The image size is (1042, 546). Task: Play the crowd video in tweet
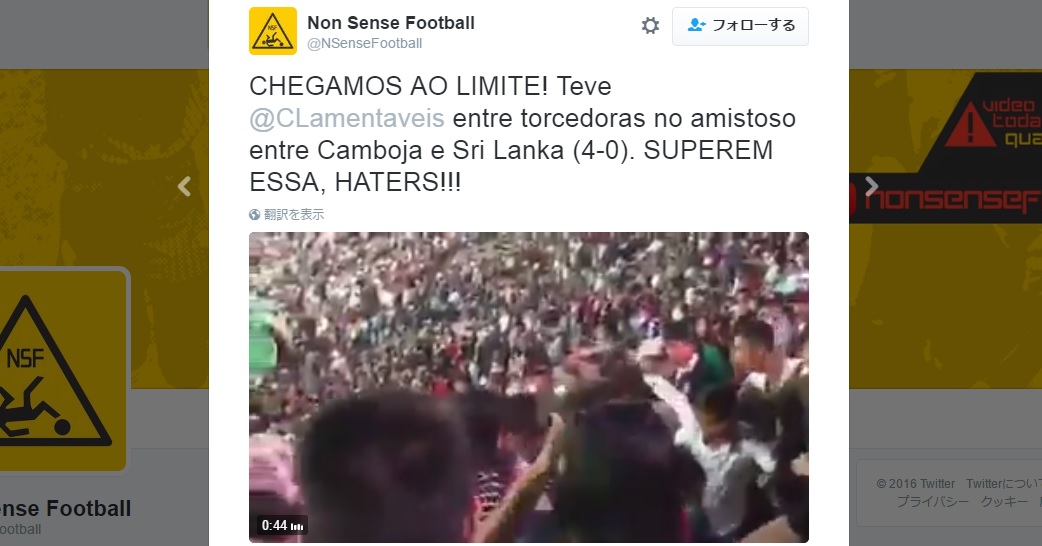click(529, 387)
